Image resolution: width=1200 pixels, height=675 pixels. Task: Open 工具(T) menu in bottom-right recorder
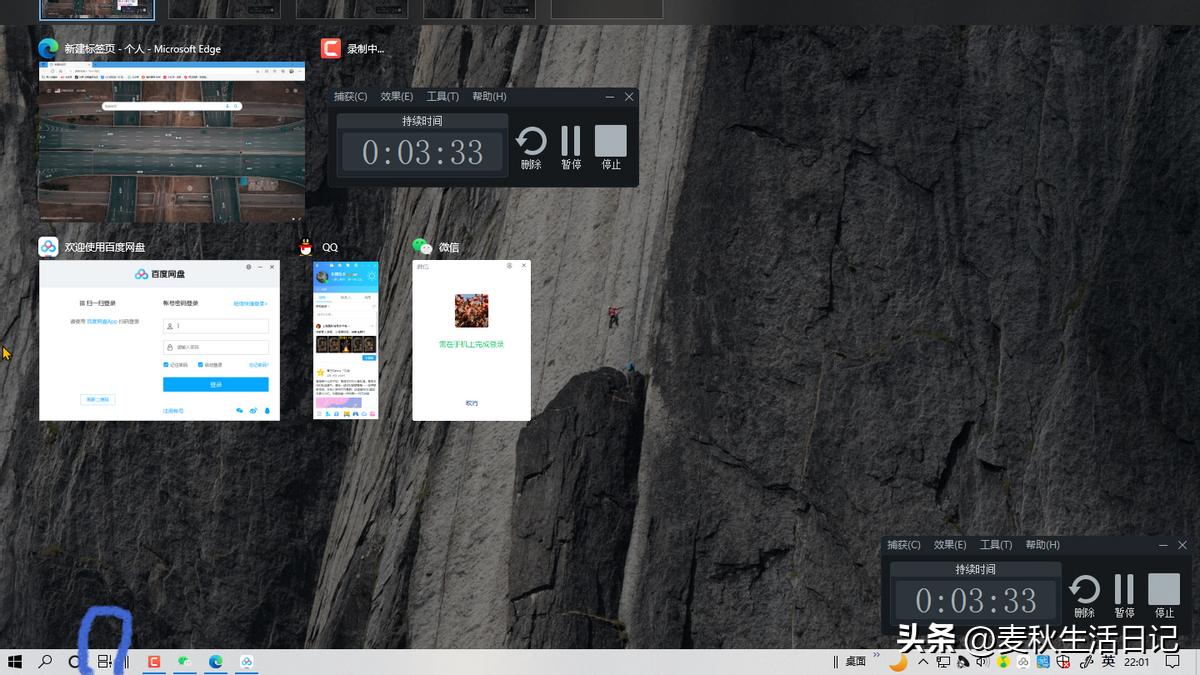[996, 545]
